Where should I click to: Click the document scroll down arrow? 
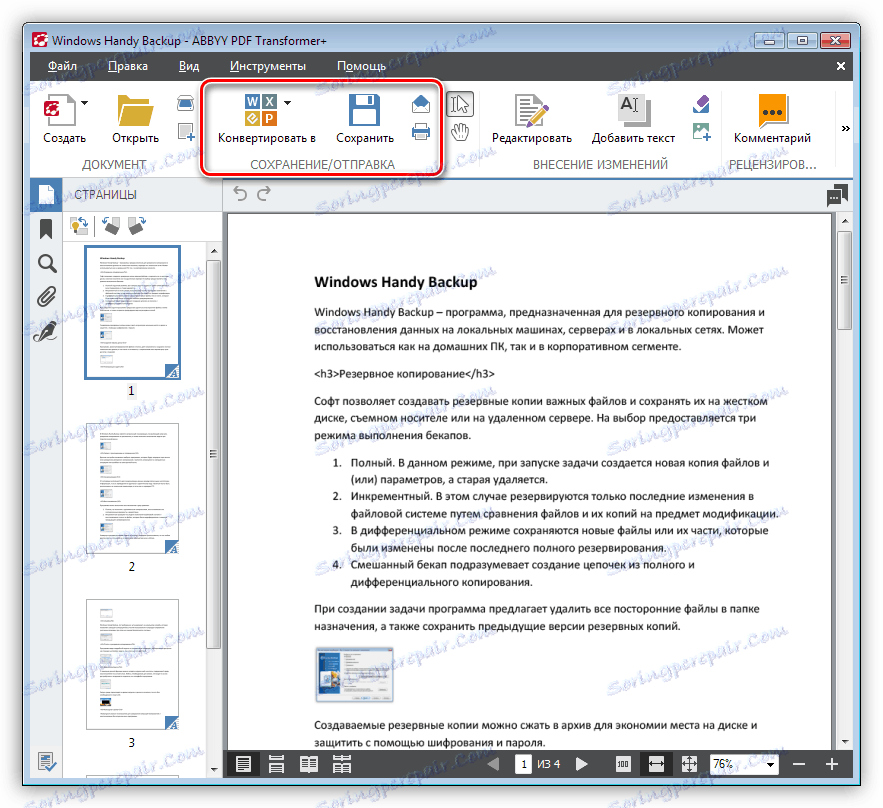click(x=844, y=742)
